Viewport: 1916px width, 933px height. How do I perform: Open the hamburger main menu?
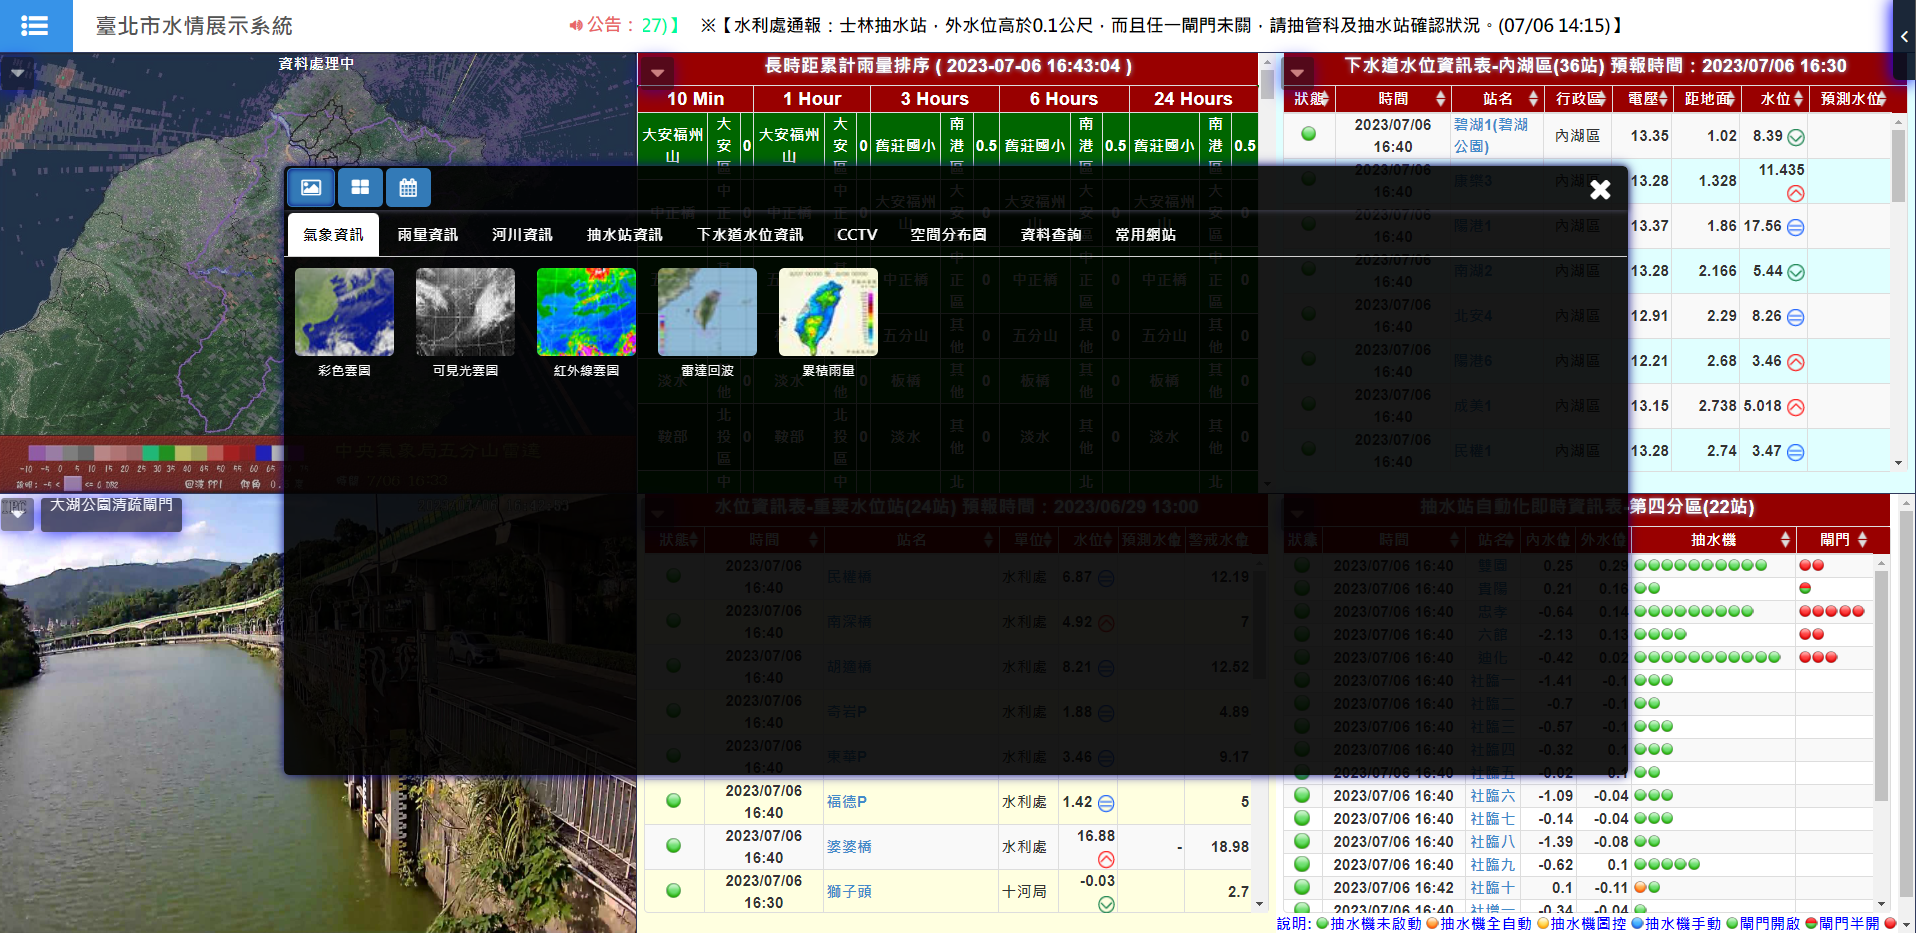(35, 26)
